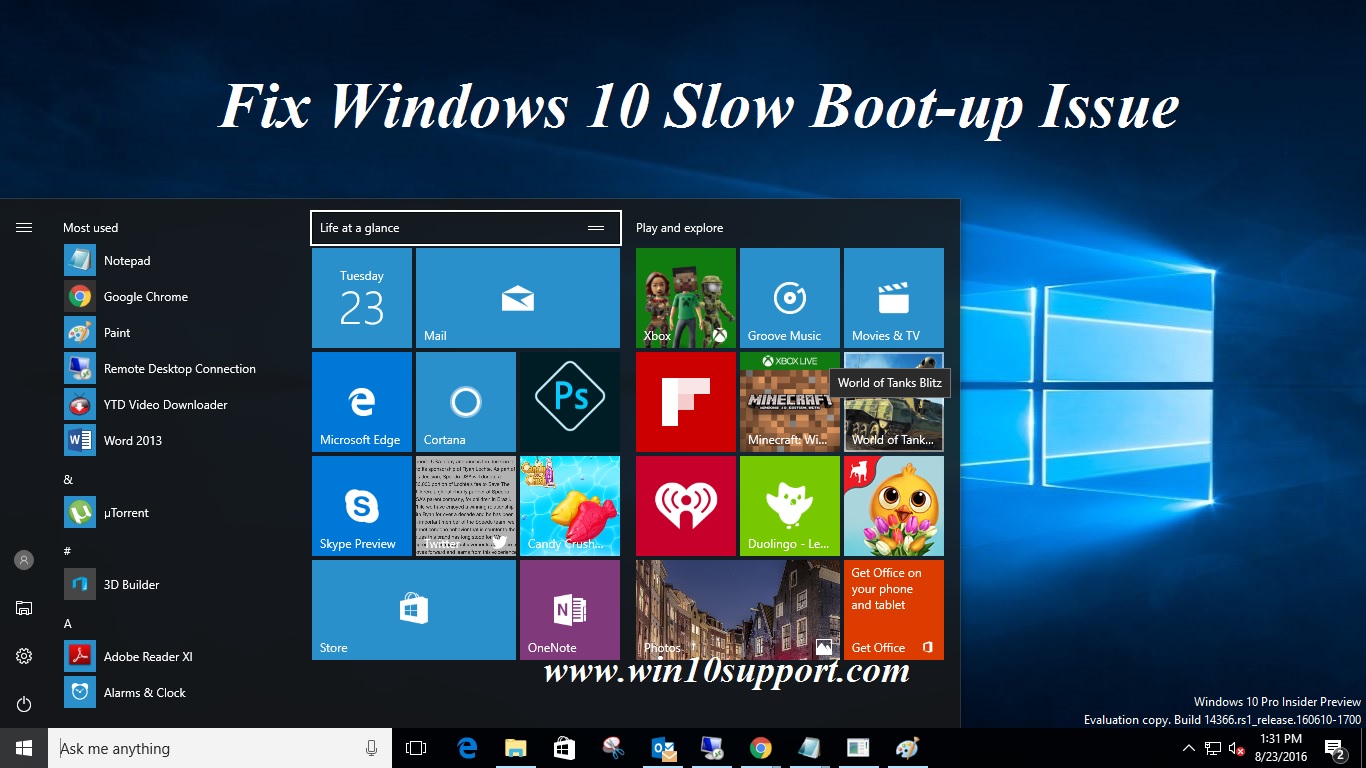
Task: Launch Notepad from Most used list
Action: click(180, 261)
